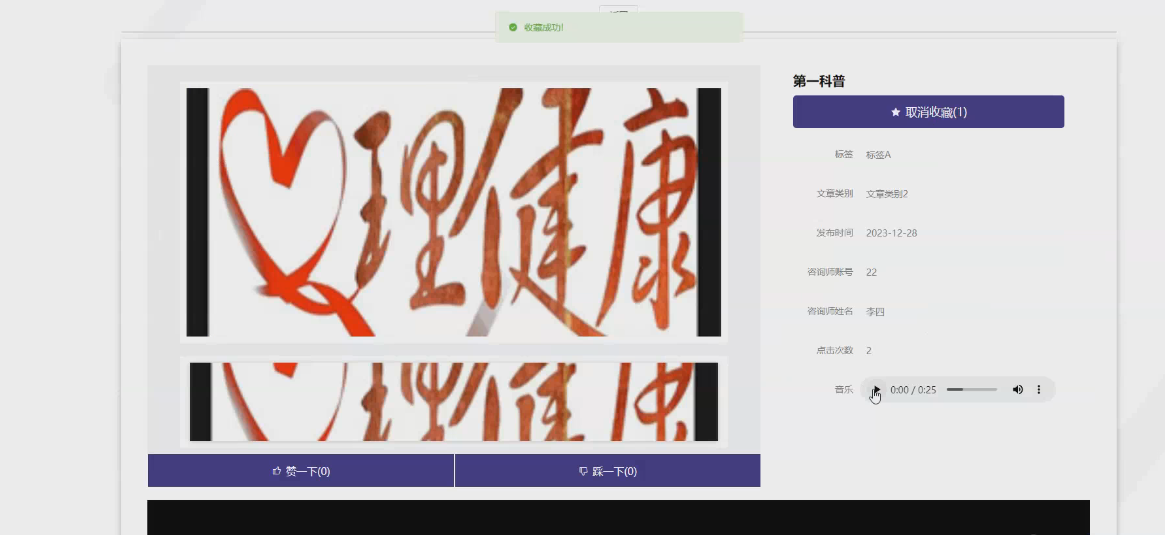Click the audio progress slider

click(x=972, y=389)
